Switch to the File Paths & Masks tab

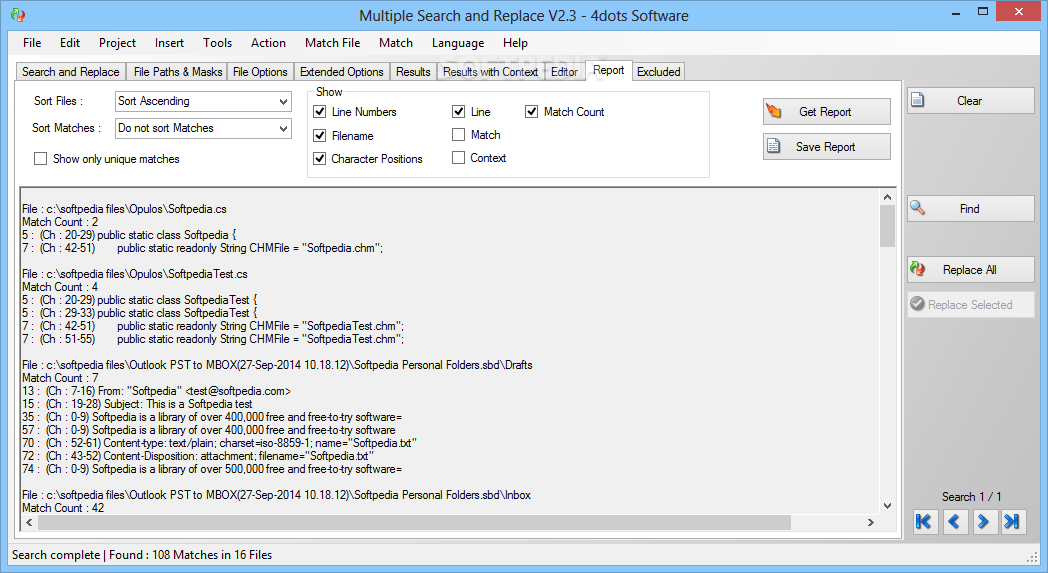[x=178, y=72]
